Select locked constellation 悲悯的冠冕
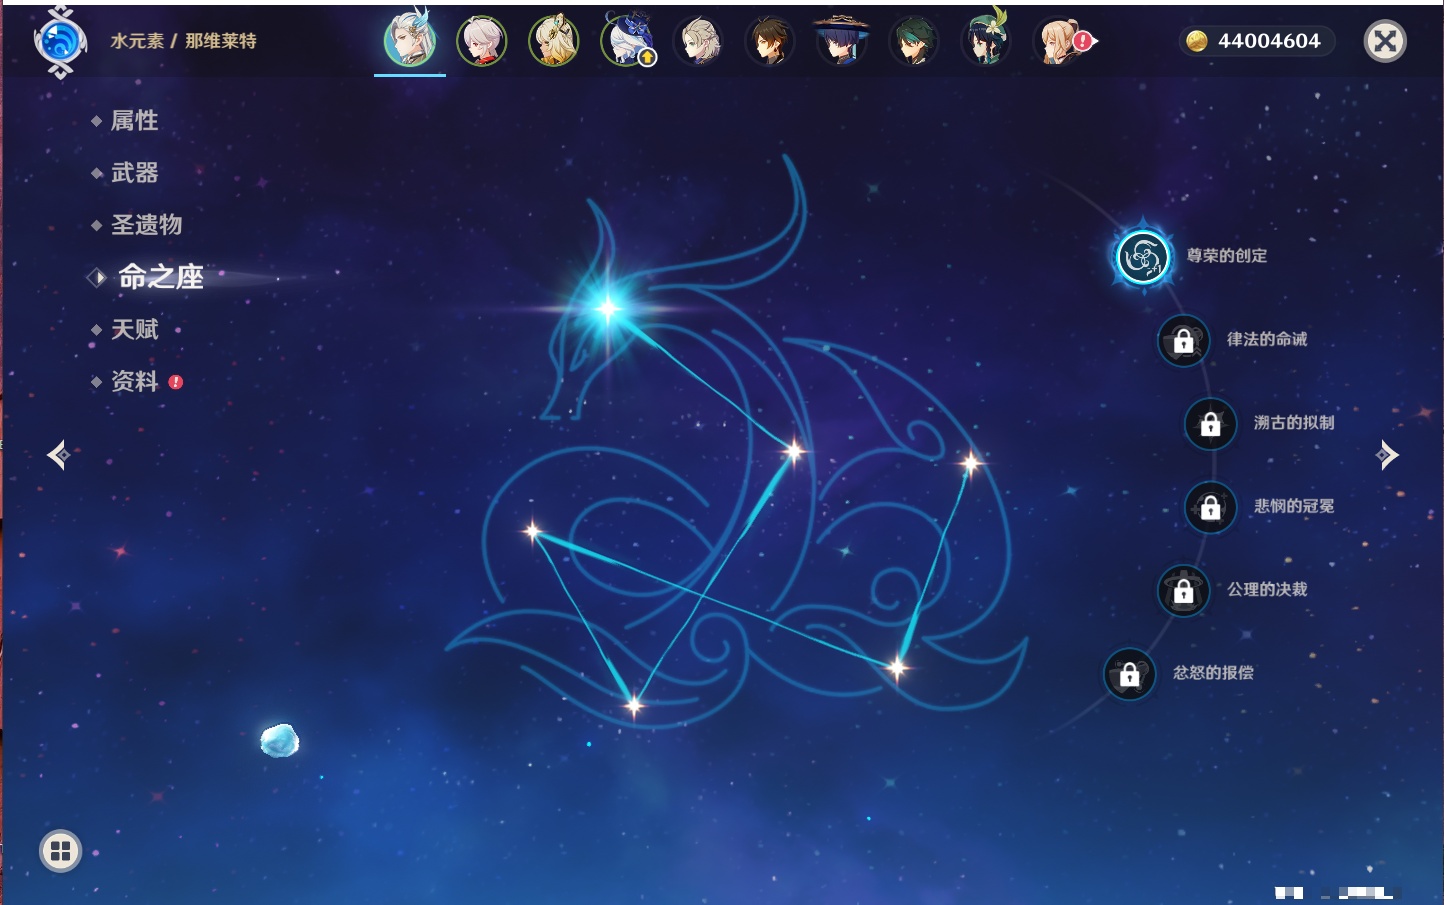This screenshot has width=1444, height=905. (1210, 507)
